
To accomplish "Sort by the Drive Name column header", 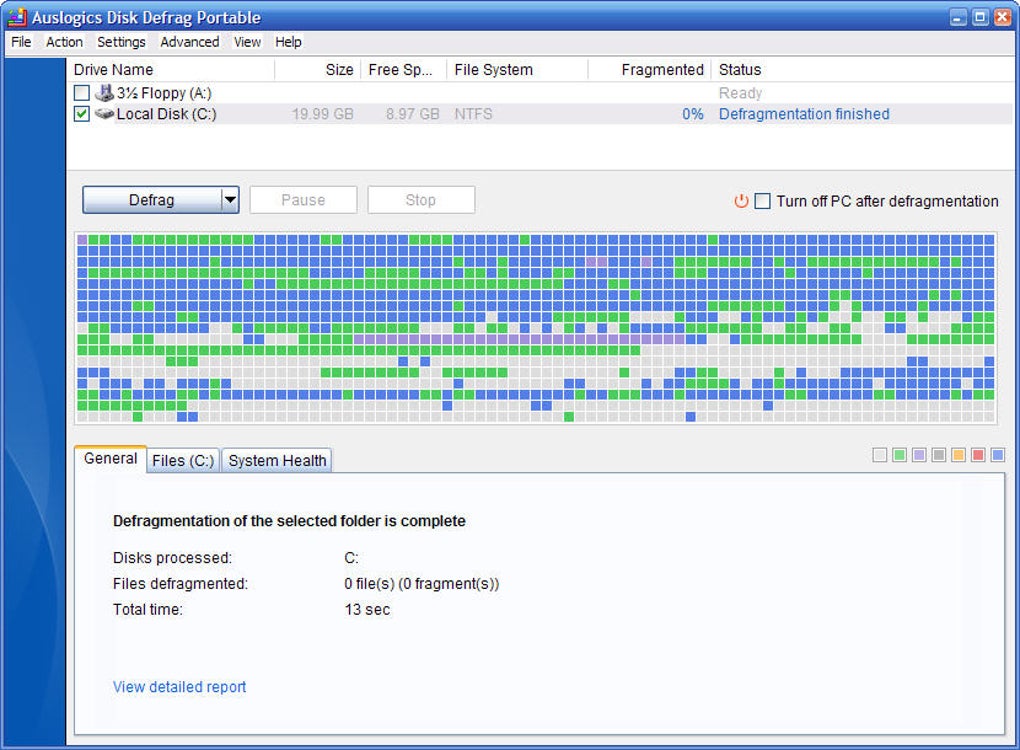I will 170,70.
